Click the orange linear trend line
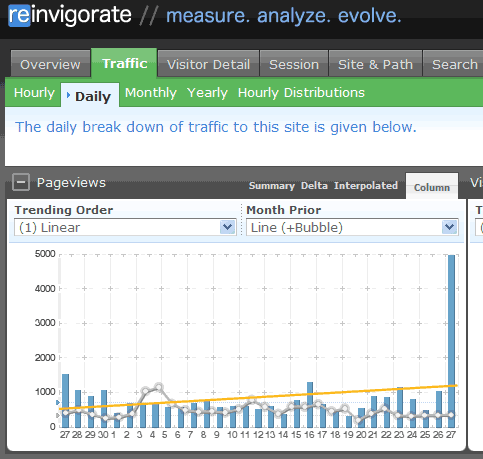 point(258,397)
